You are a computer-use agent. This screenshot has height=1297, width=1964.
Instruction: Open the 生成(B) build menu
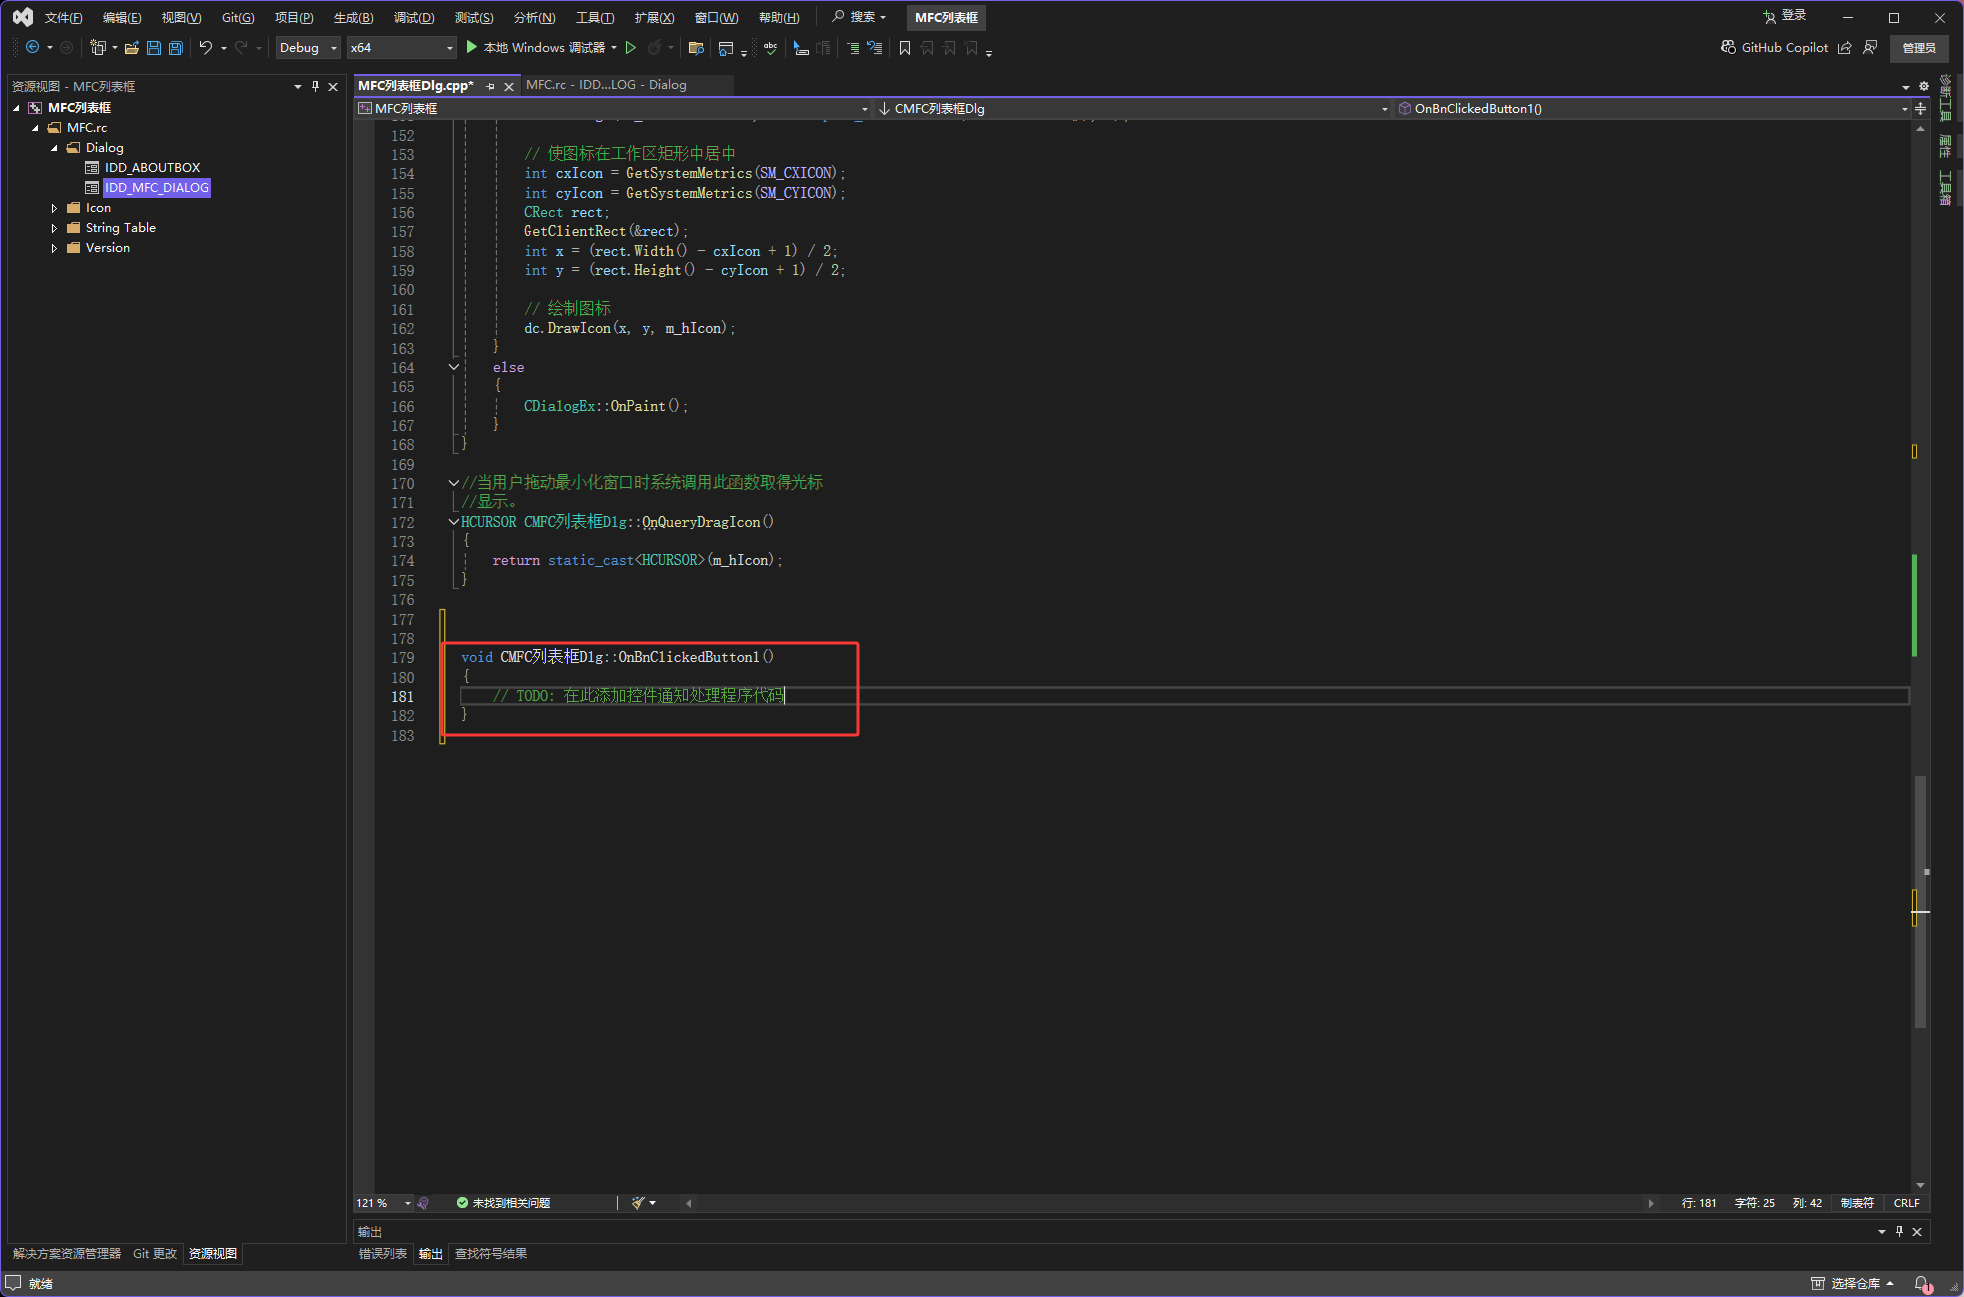pyautogui.click(x=353, y=18)
